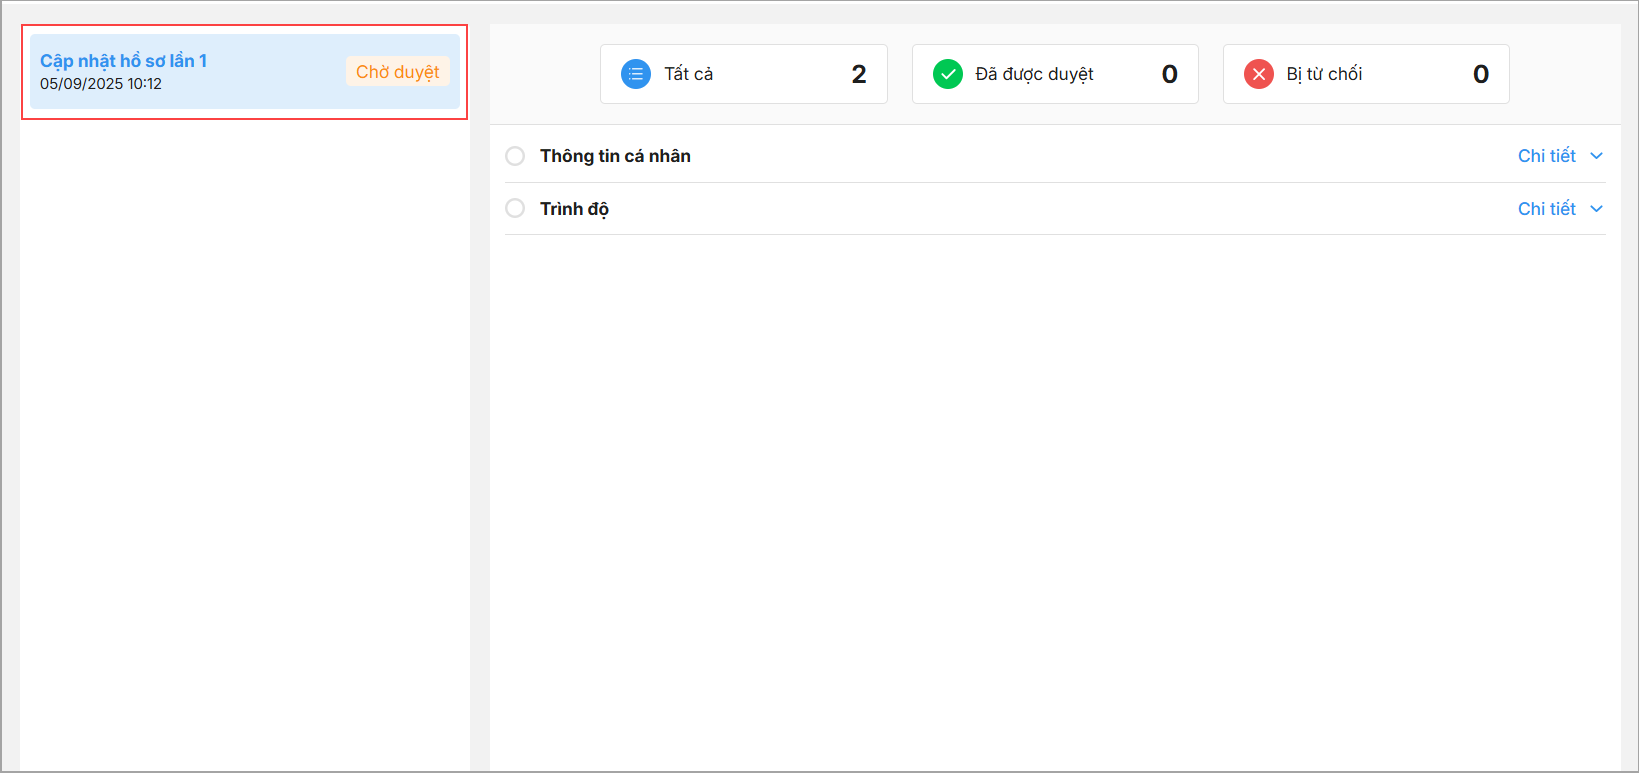Click the Thông tin cá nhân section title
The height and width of the screenshot is (773, 1639).
click(615, 156)
